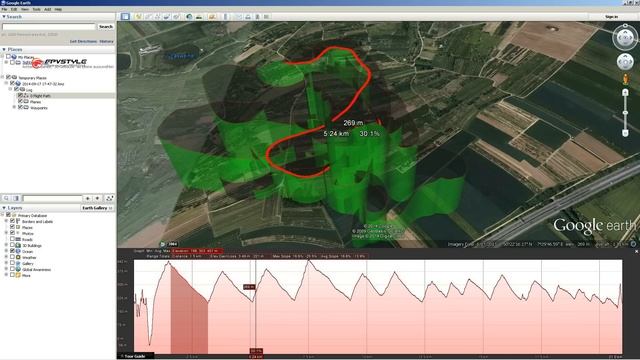
Task: Select the Add Polygon tool
Action: coord(148,17)
